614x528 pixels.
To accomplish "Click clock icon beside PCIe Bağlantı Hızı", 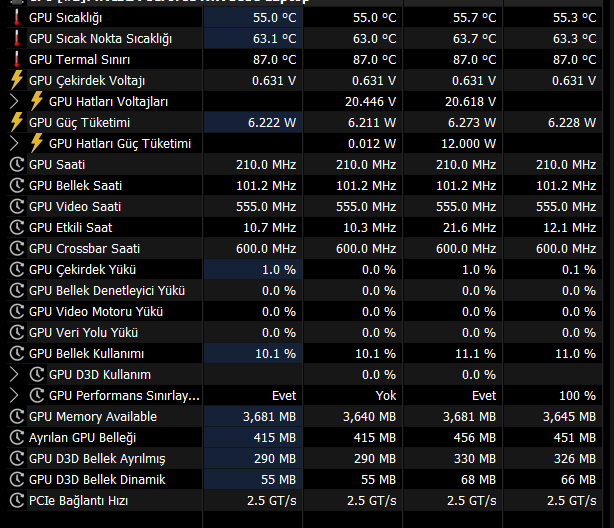I will pyautogui.click(x=17, y=501).
